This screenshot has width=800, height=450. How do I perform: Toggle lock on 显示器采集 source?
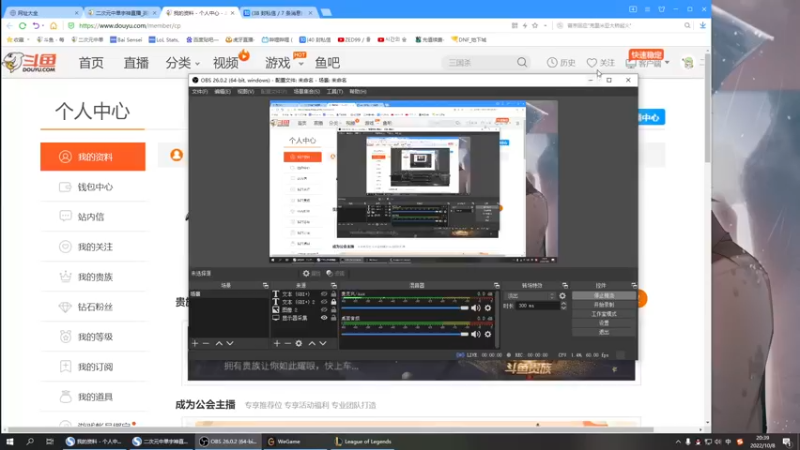(334, 318)
